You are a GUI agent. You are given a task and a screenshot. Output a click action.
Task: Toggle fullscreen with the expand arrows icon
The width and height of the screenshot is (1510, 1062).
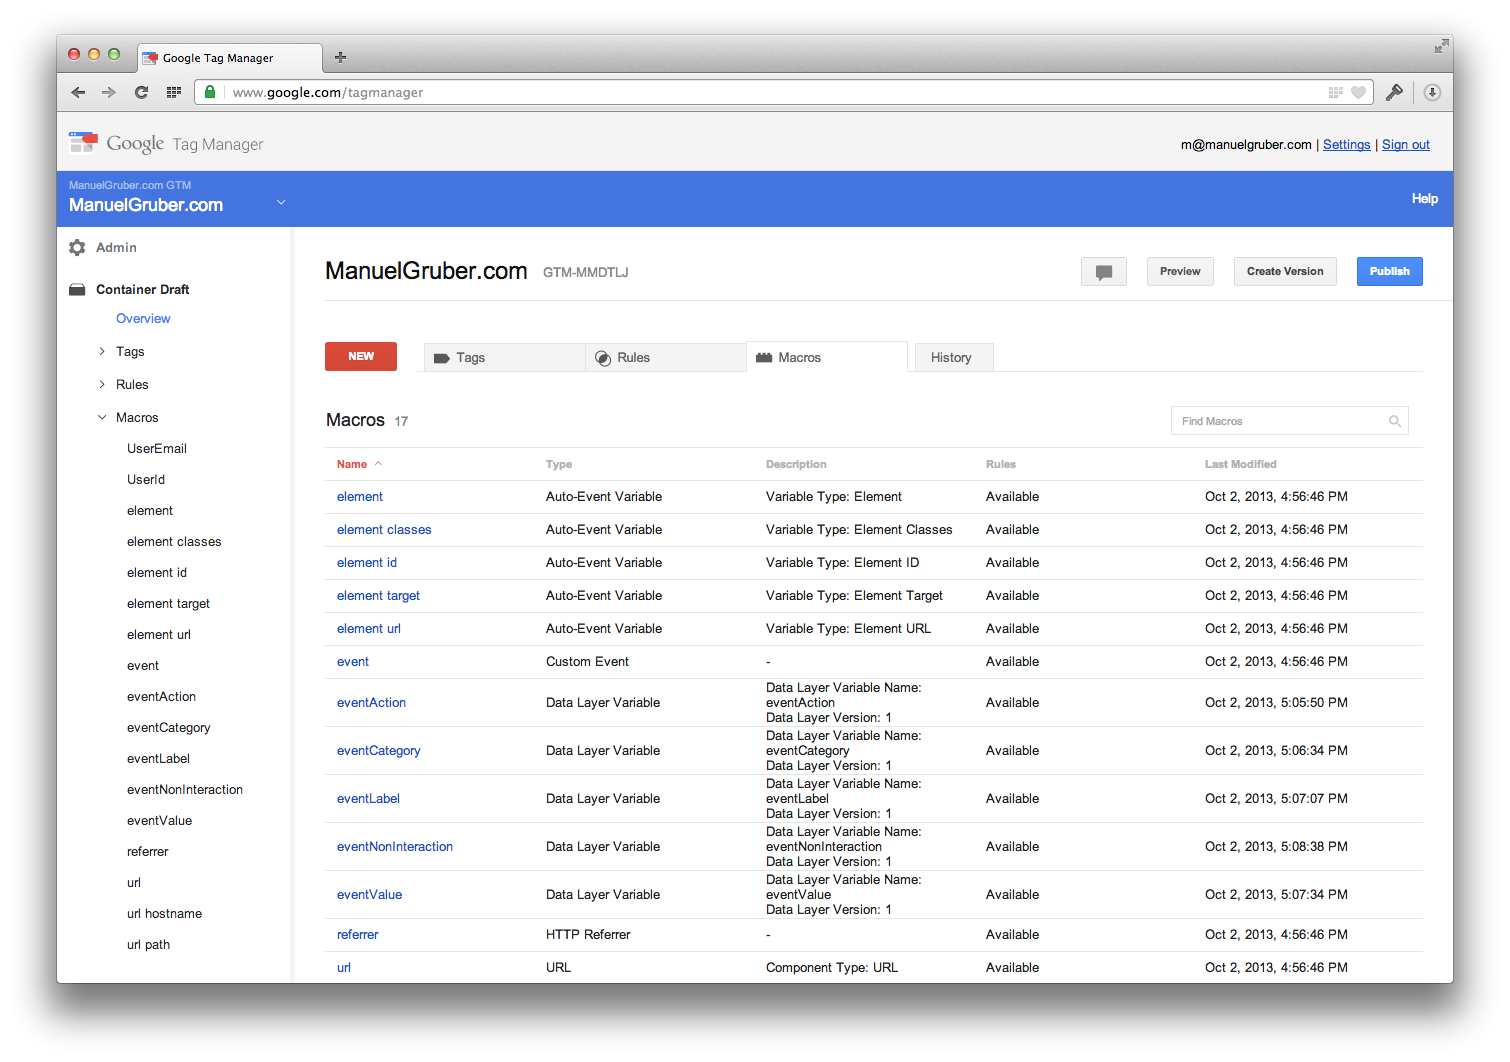[x=1441, y=46]
